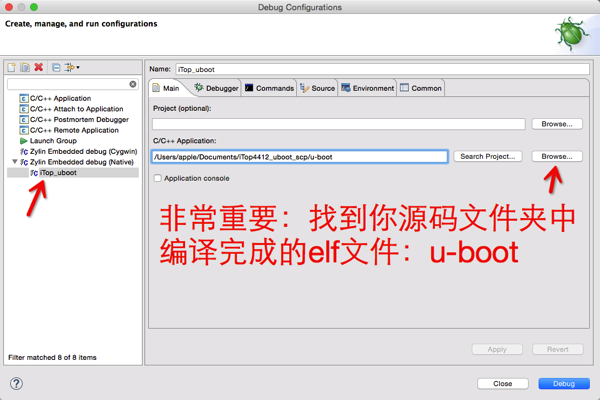Browse for a project
The height and width of the screenshot is (400, 600).
(x=557, y=124)
